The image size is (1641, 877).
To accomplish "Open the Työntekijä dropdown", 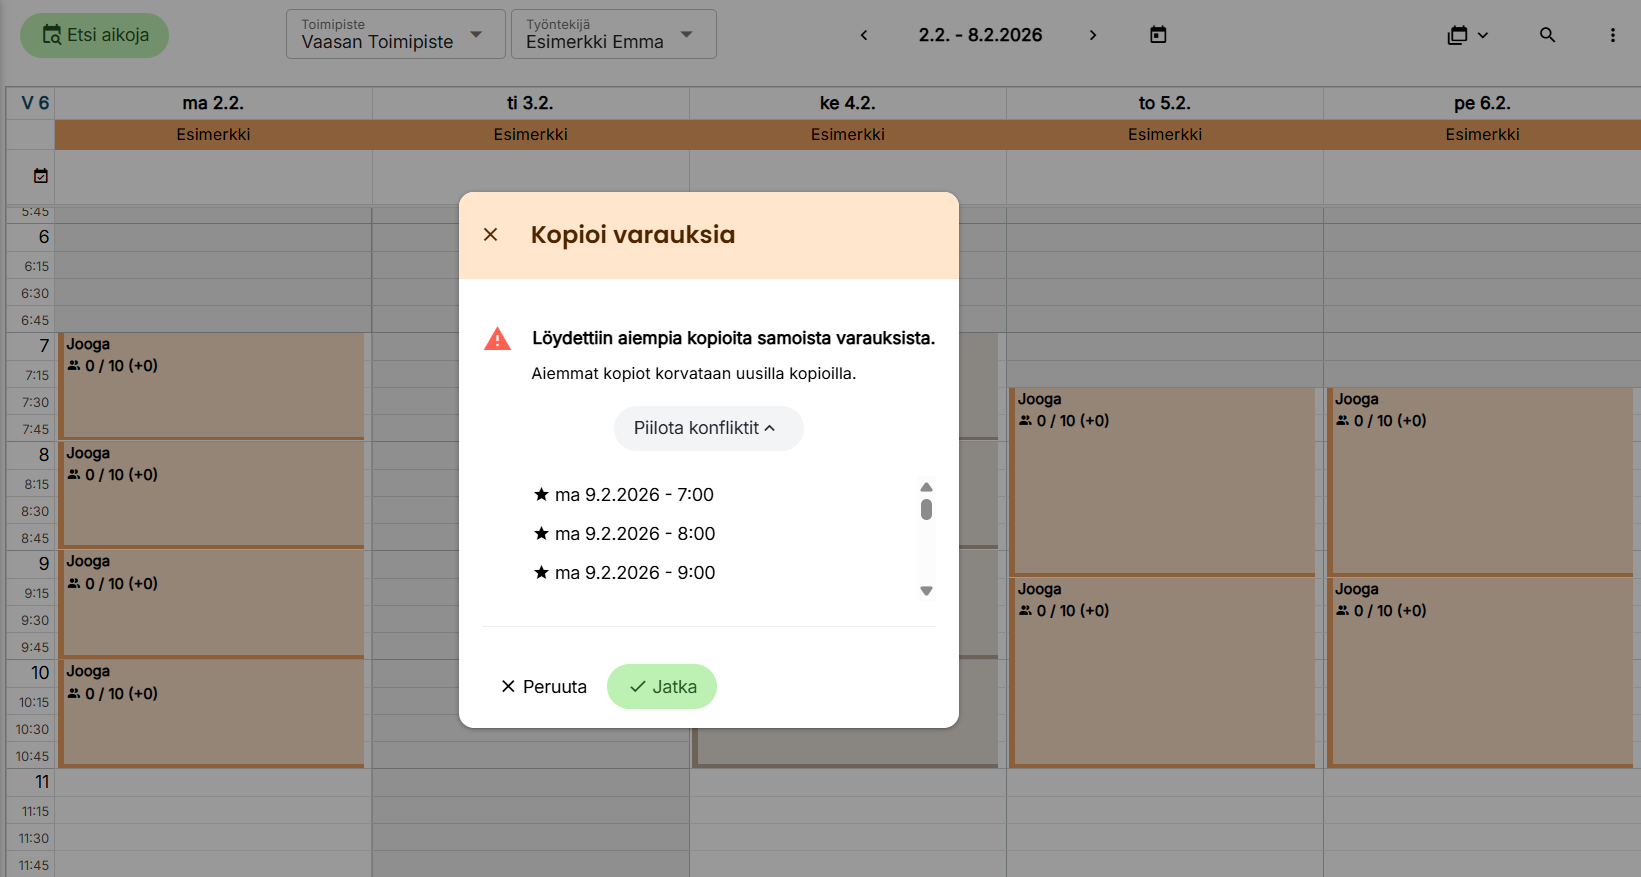I will pos(613,35).
